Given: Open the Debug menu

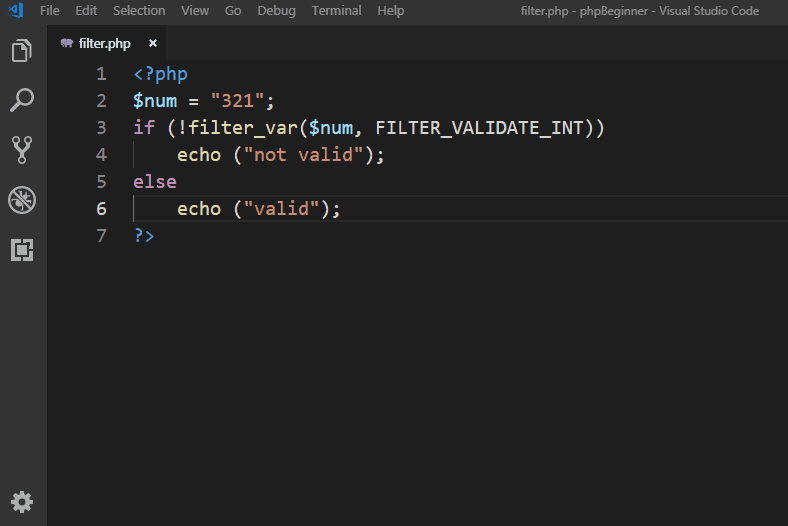Looking at the screenshot, I should (276, 11).
